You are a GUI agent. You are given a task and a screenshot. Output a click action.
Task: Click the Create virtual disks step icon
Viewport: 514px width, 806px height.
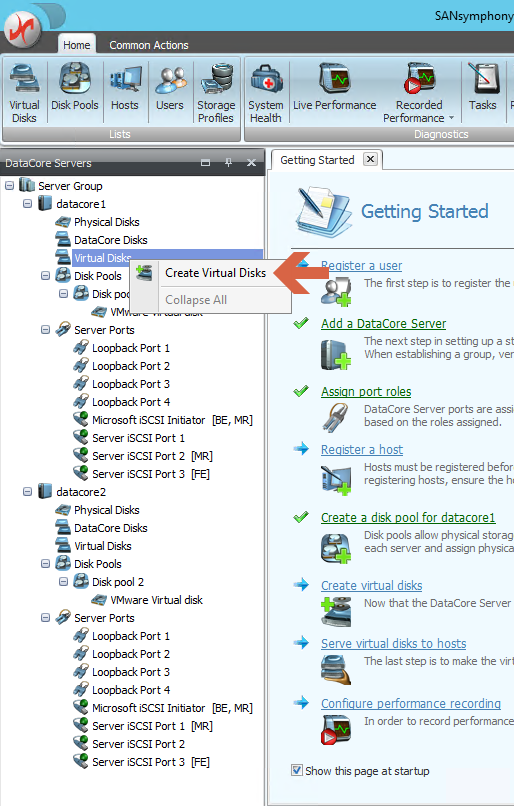click(337, 612)
